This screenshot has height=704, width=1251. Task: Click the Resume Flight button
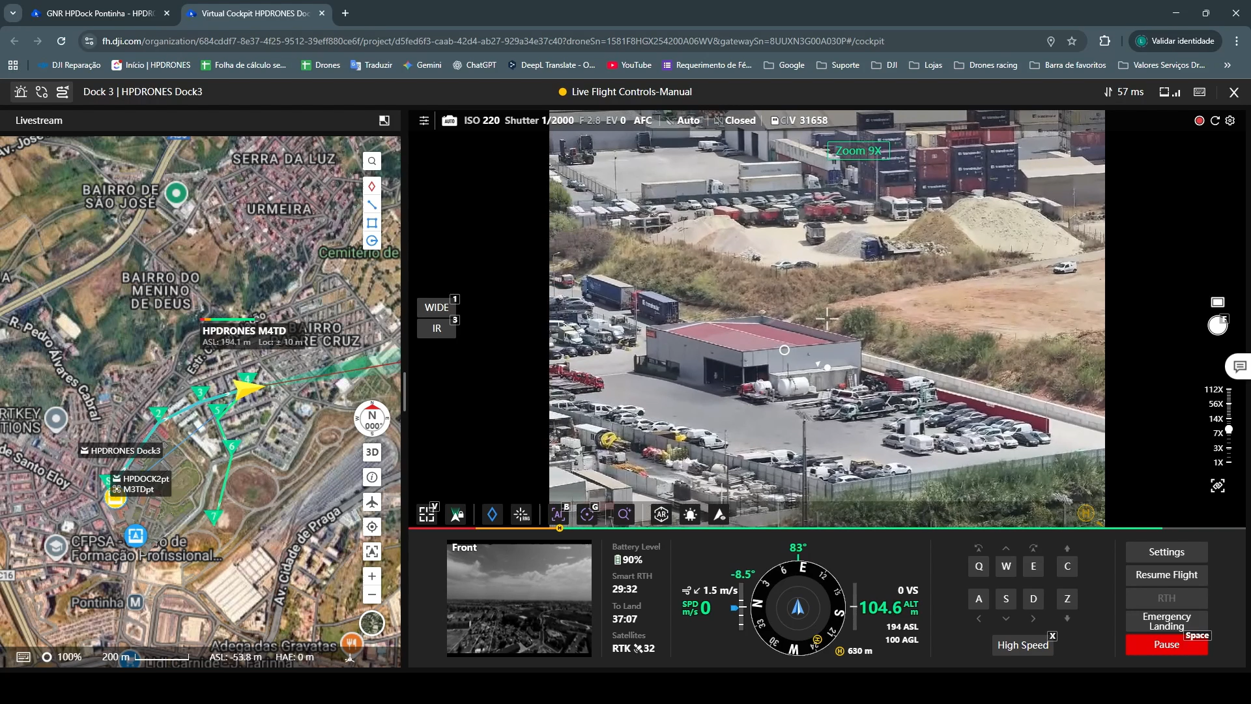[x=1166, y=575]
